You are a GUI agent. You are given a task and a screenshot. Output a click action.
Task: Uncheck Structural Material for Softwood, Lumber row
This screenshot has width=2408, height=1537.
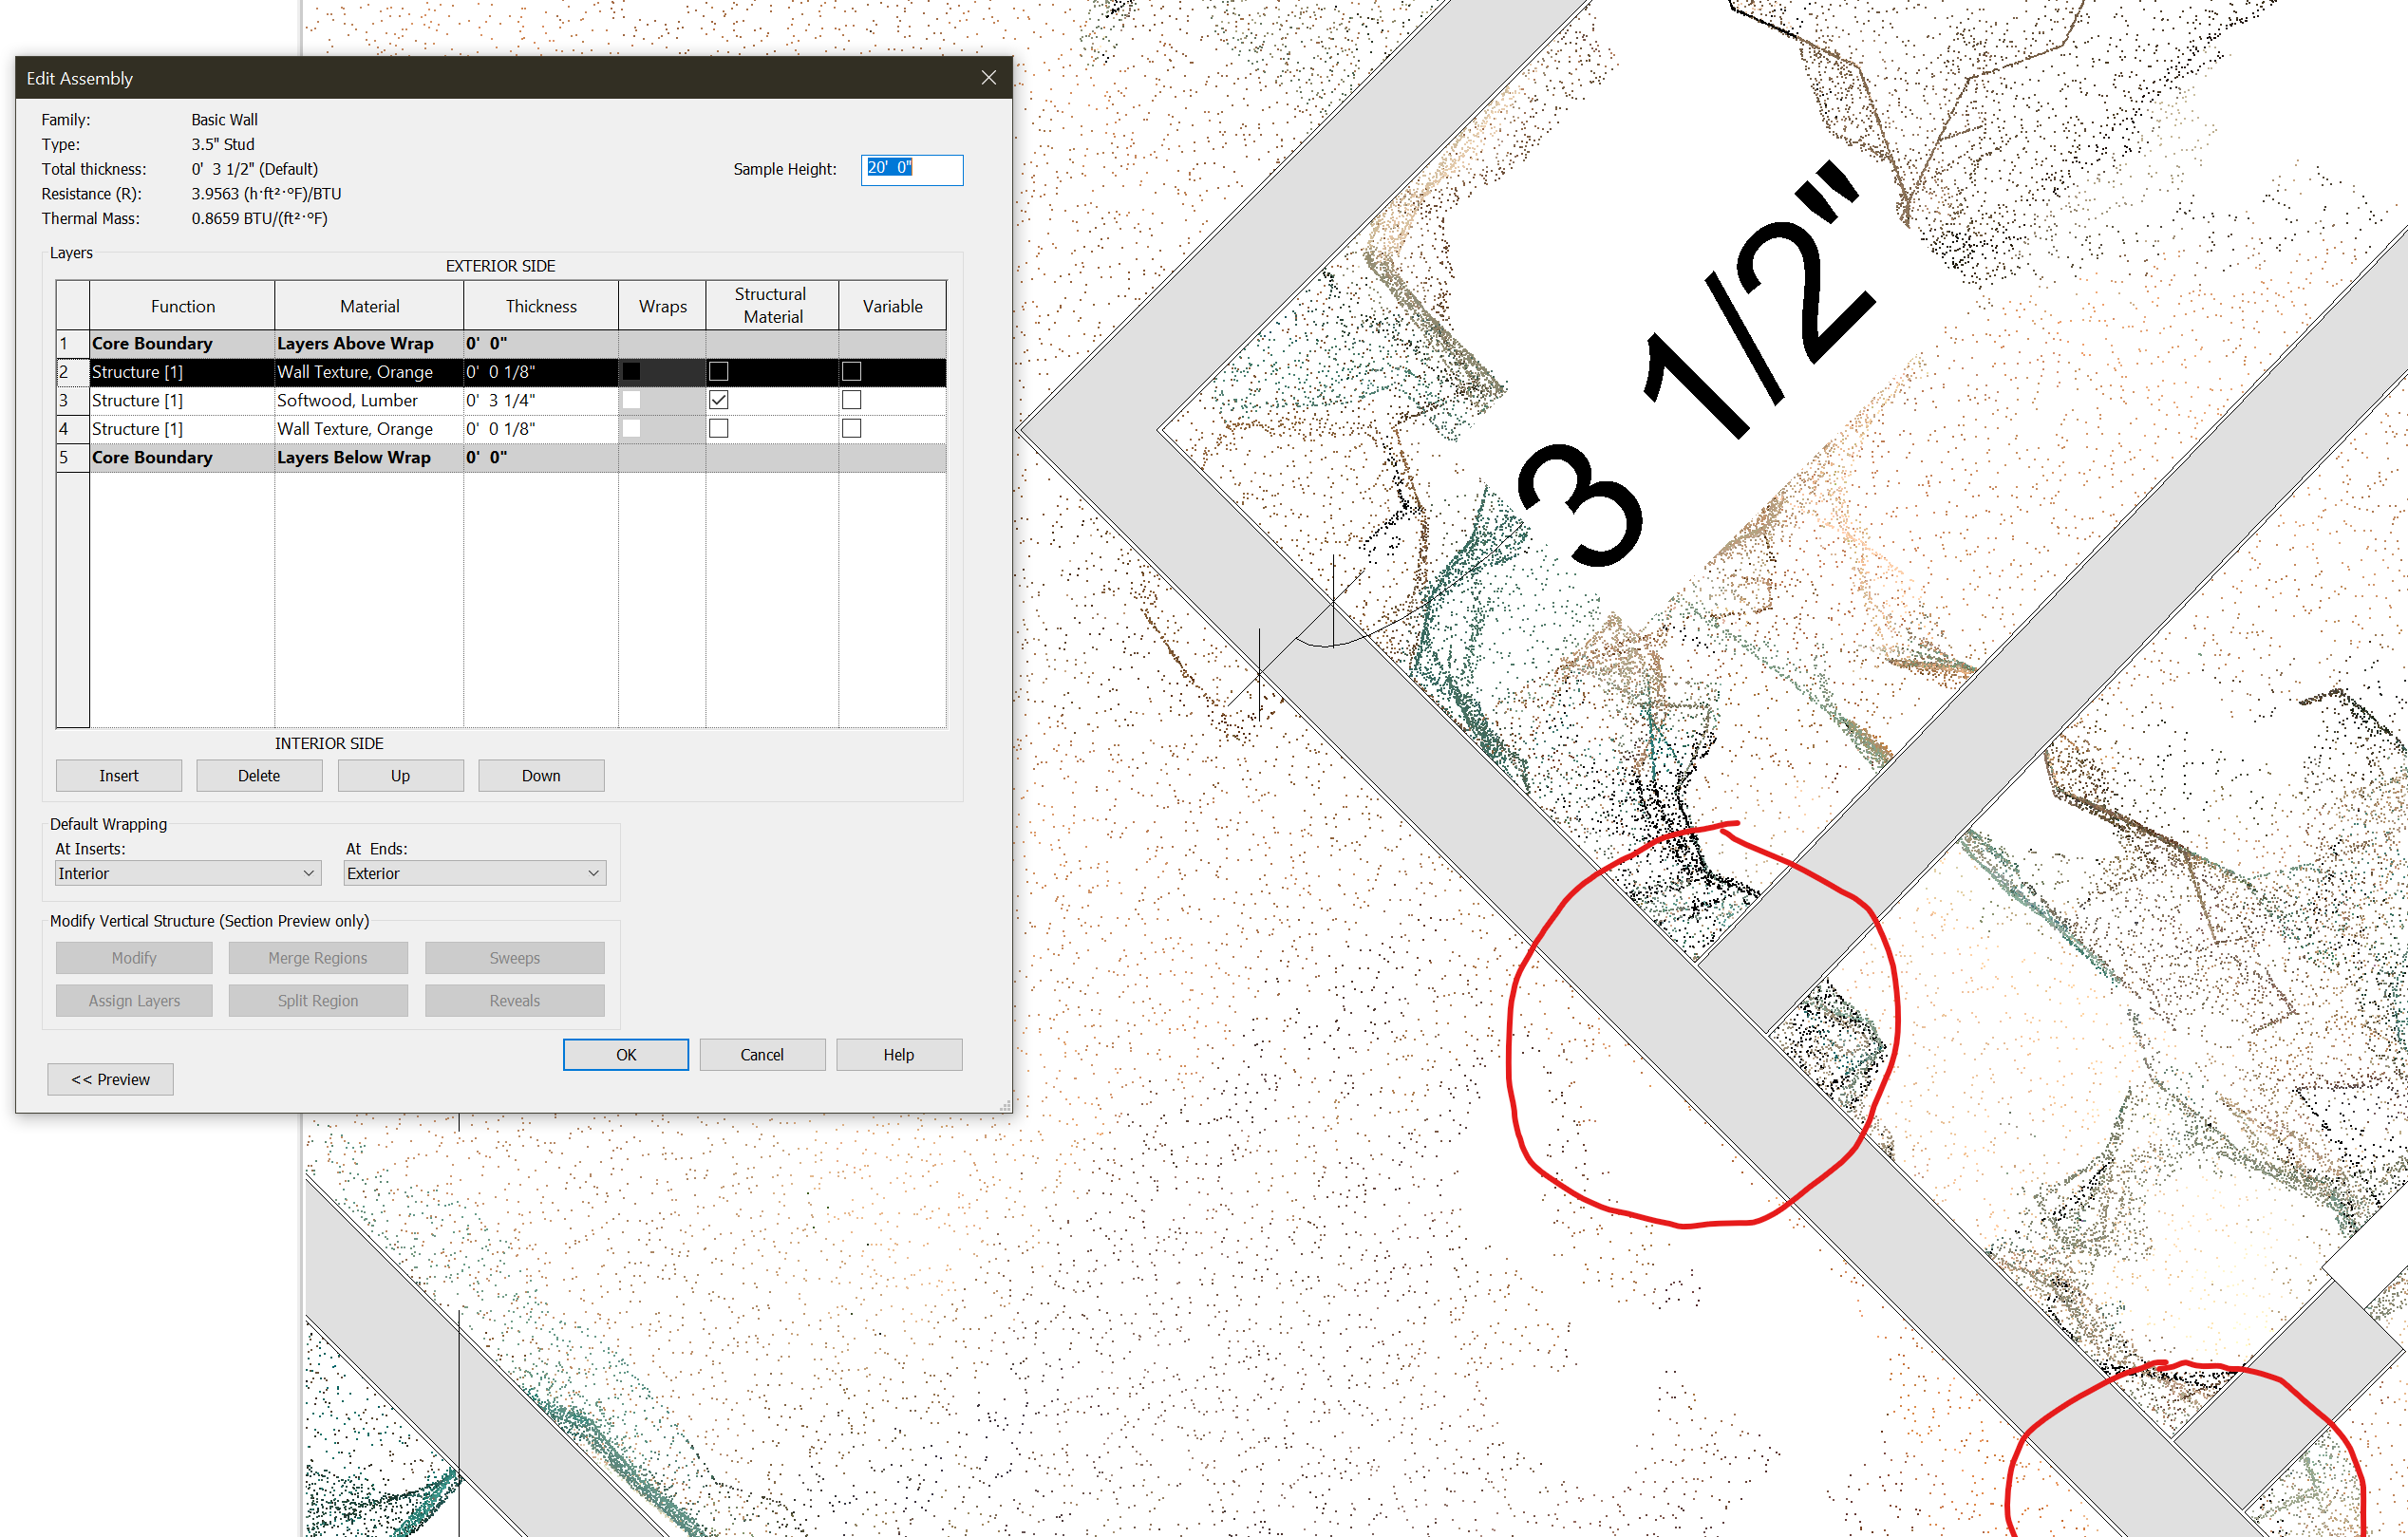pyautogui.click(x=718, y=400)
